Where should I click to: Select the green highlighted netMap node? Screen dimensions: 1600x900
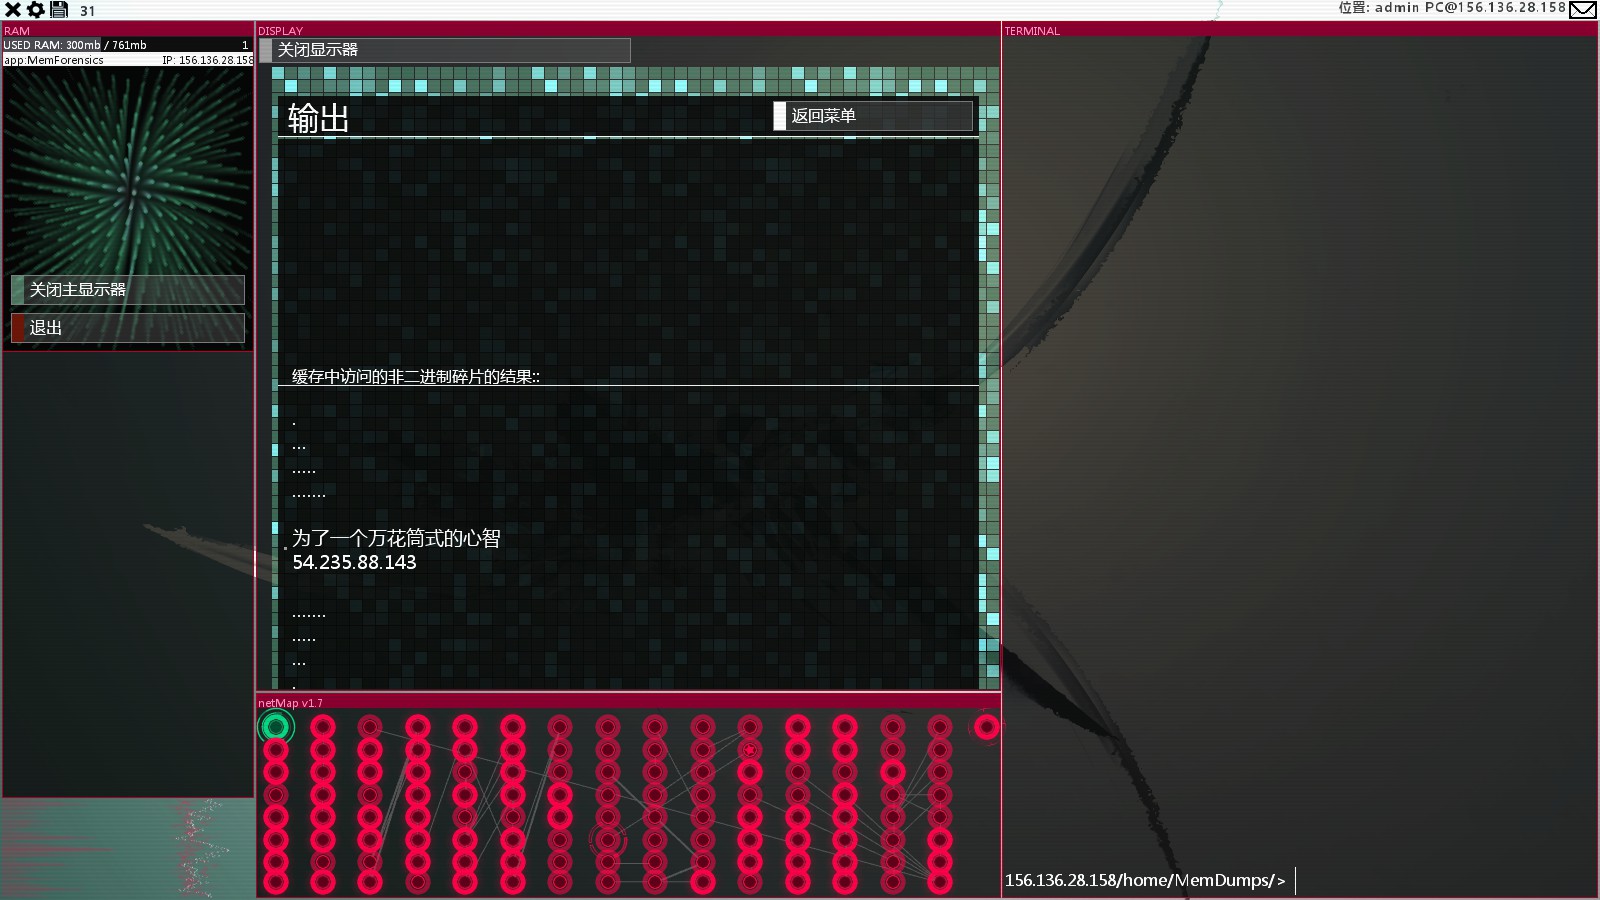tap(276, 727)
